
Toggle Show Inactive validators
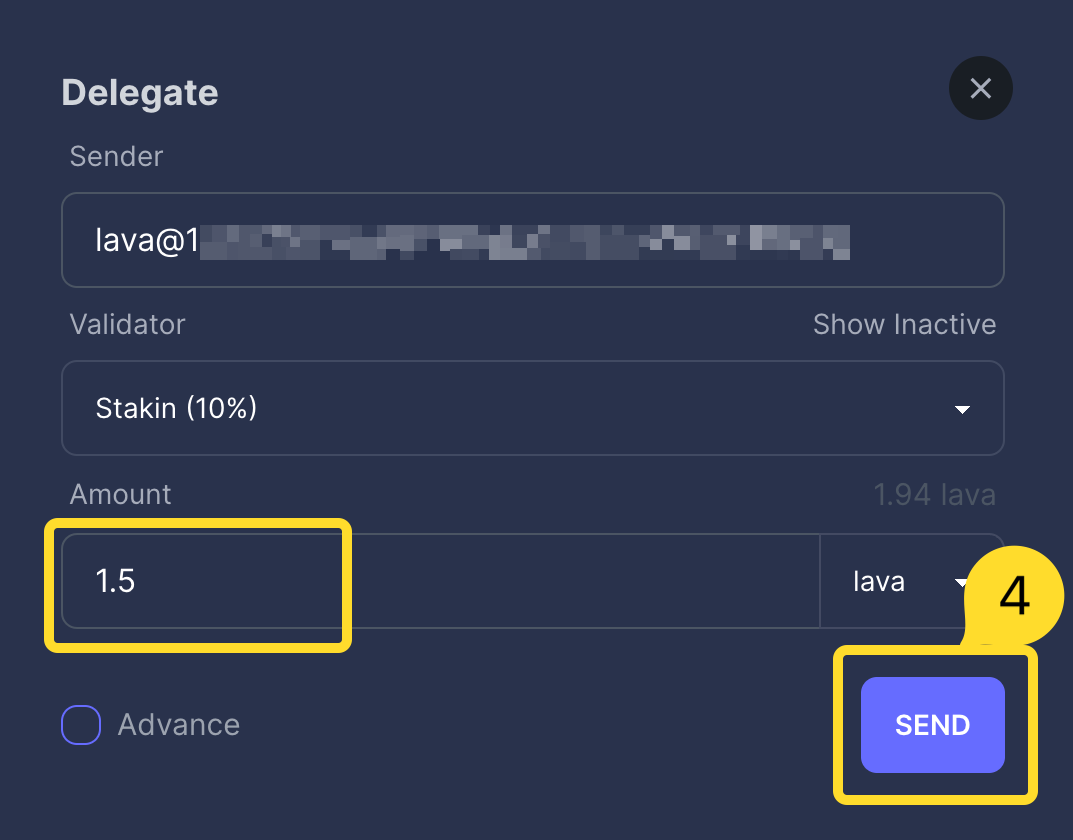coord(904,324)
